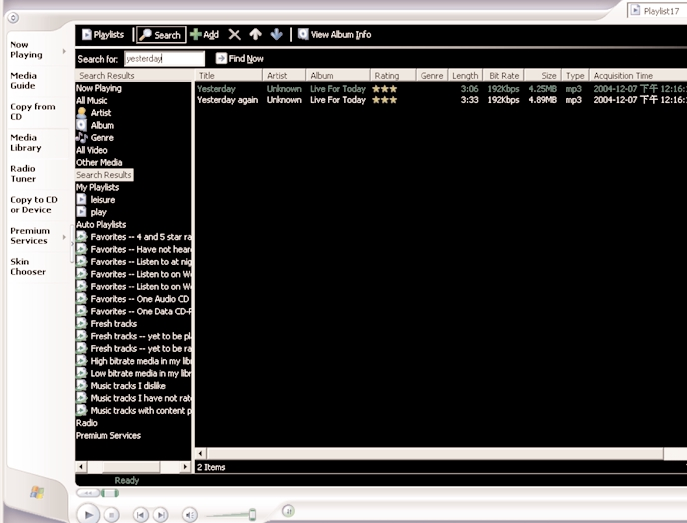Click the Play button
The height and width of the screenshot is (523, 687).
[x=88, y=514]
